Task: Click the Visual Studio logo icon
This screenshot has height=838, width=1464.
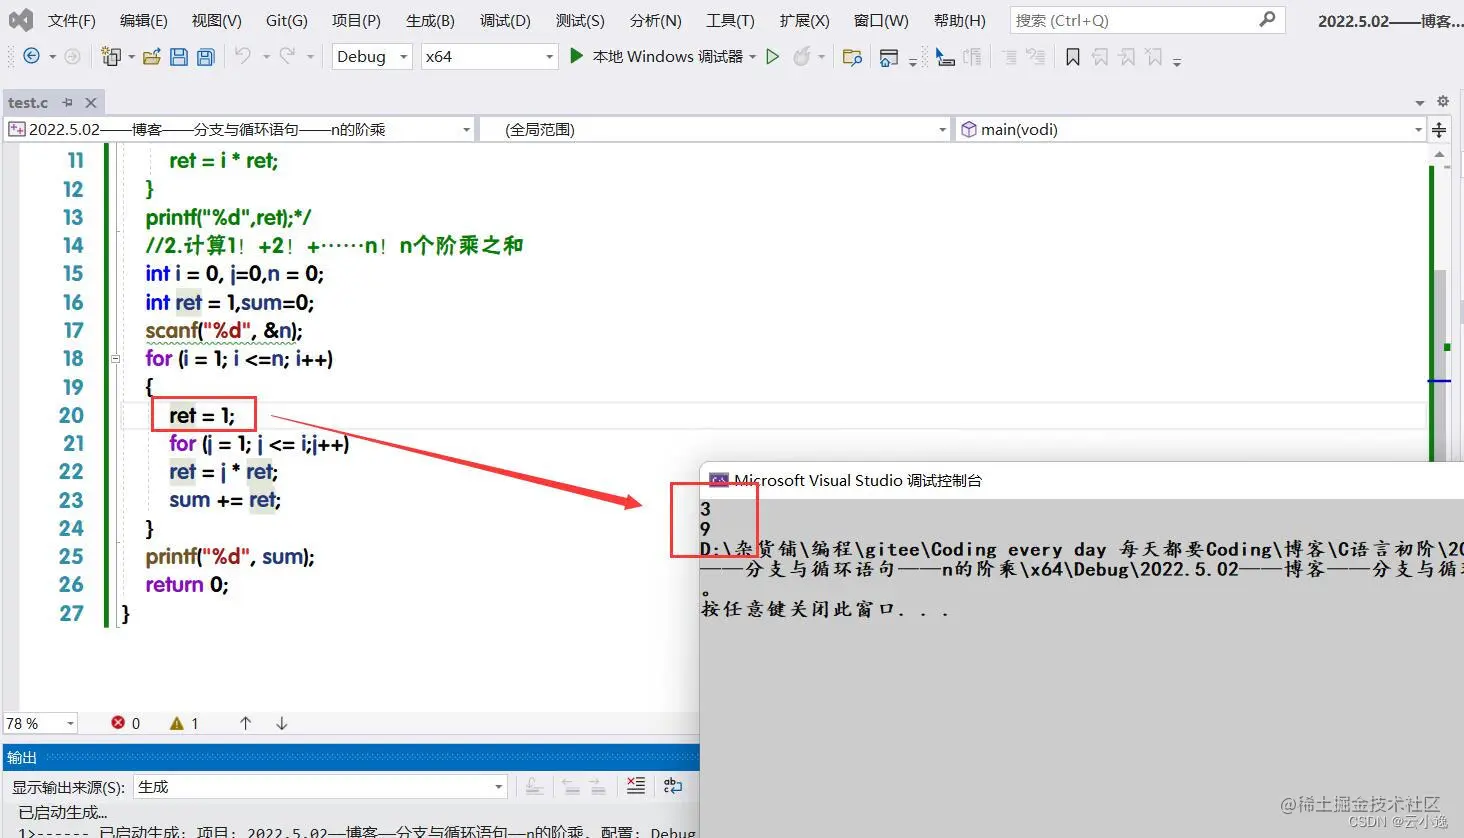Action: click(x=20, y=19)
